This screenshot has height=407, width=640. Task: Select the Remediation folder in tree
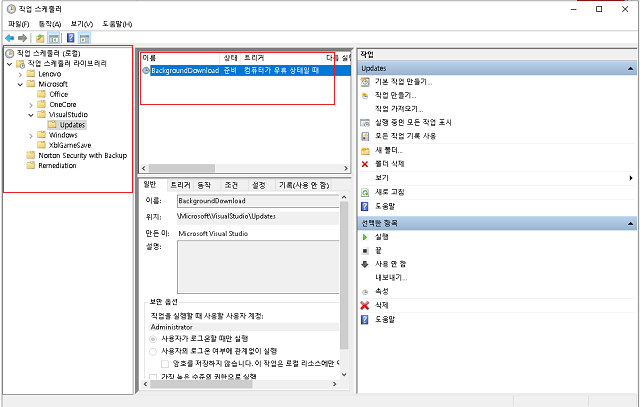click(57, 166)
